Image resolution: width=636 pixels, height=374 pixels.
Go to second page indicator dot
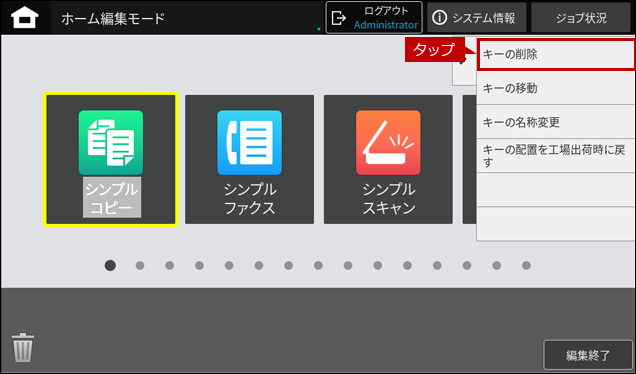[140, 266]
